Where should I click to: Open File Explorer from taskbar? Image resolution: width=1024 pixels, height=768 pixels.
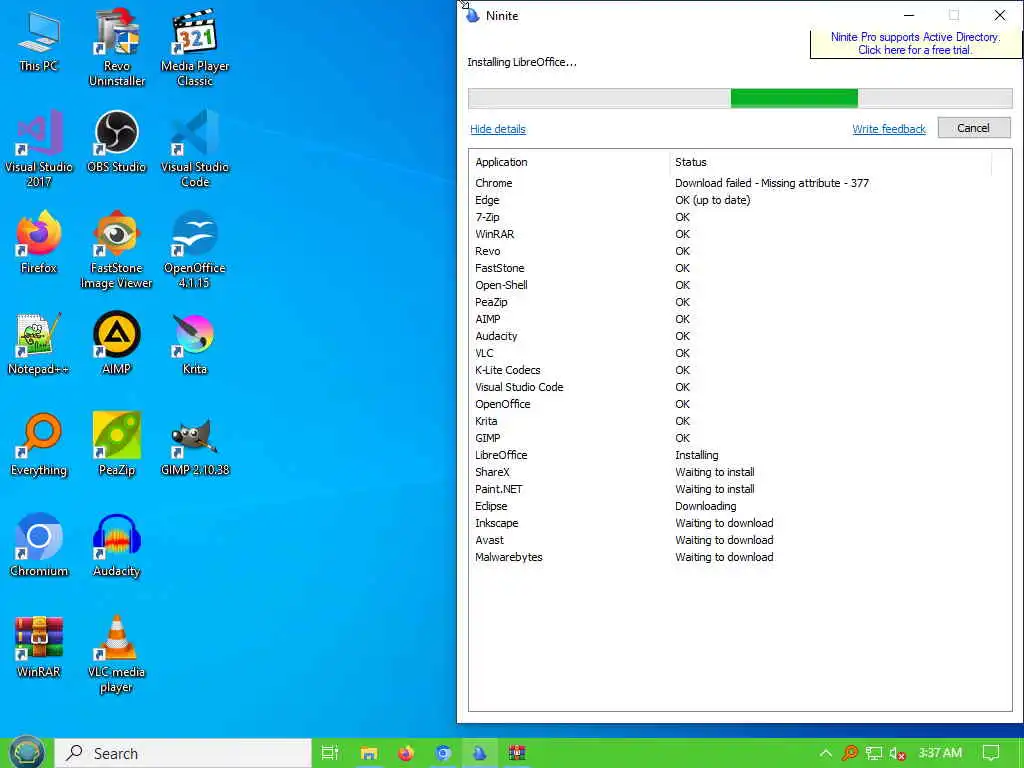[x=369, y=753]
